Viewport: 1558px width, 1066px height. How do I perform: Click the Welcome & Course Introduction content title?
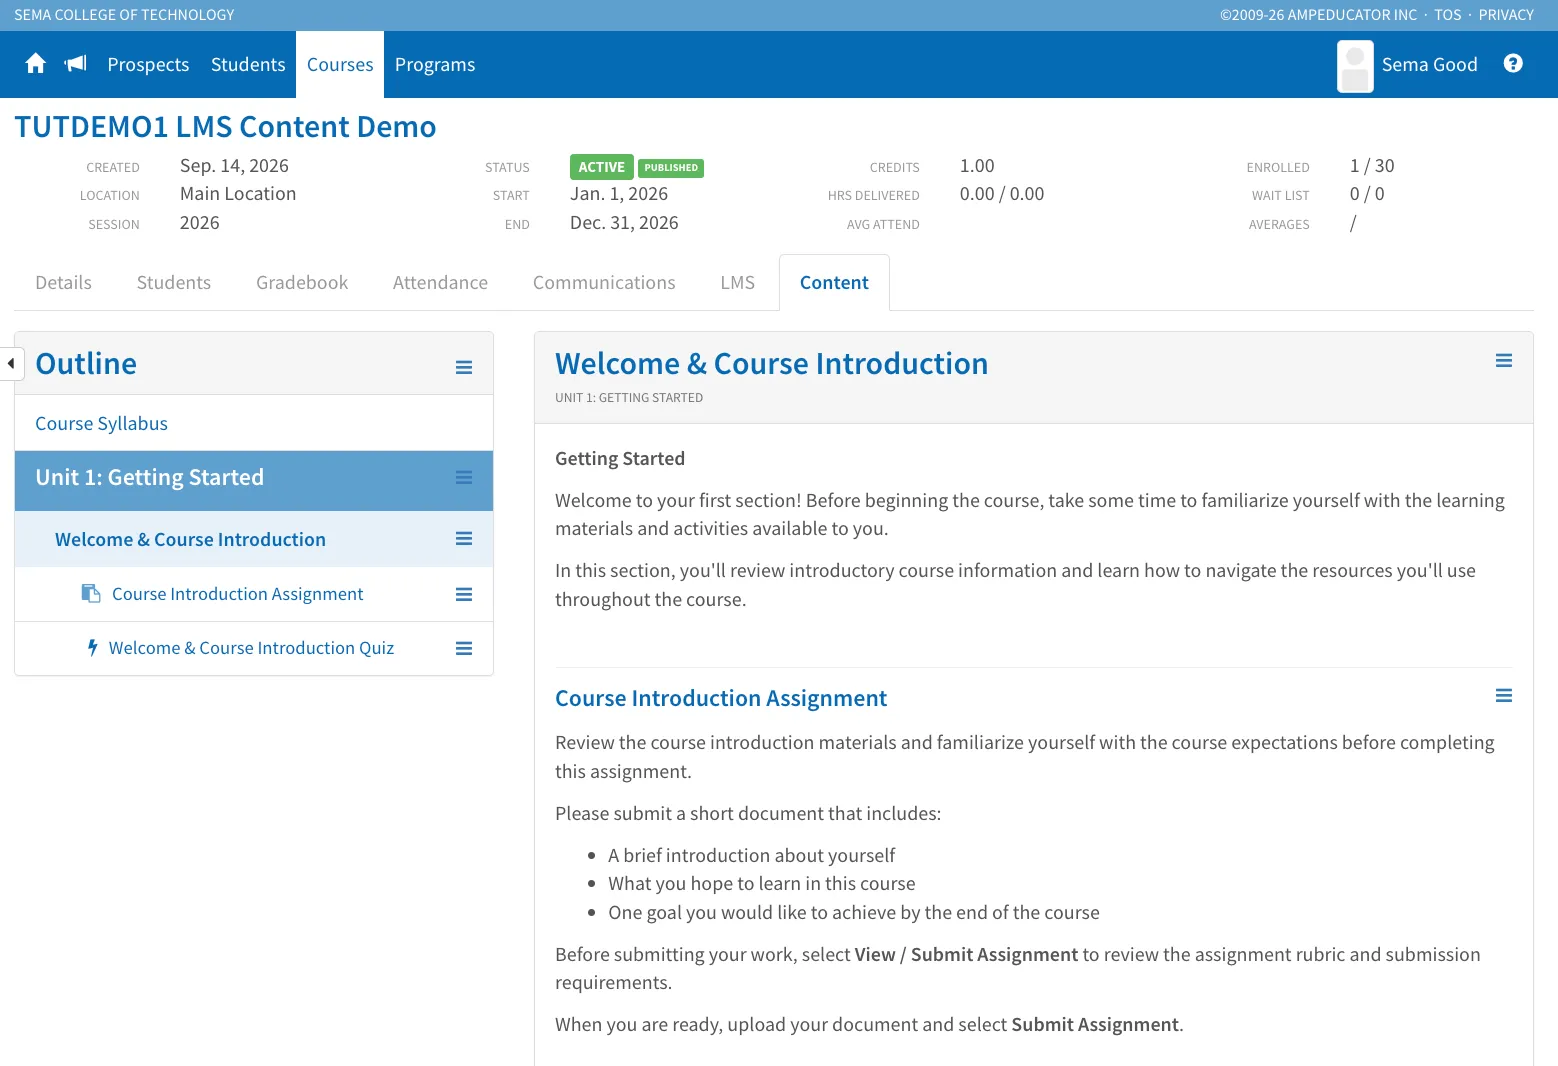771,364
